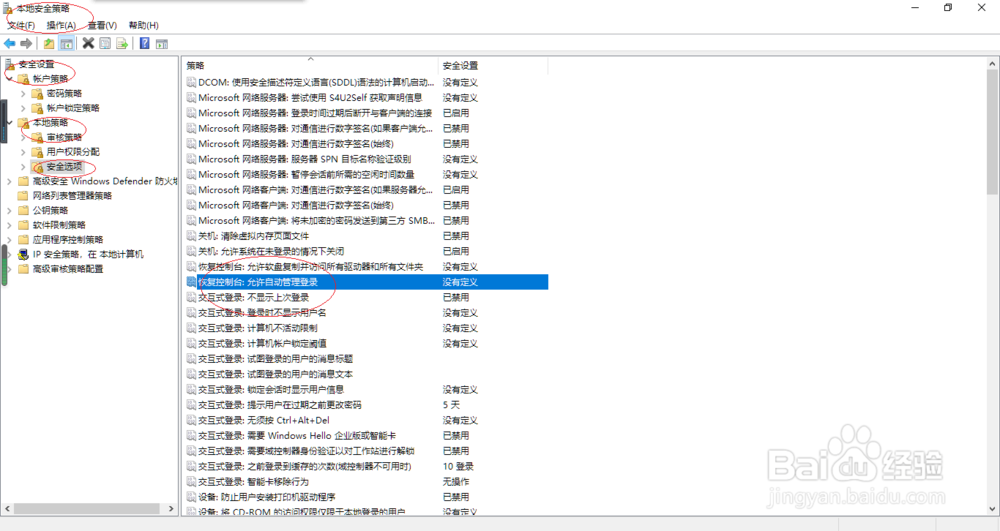
Task: Select the 审核策略 tree item
Action: pos(64,138)
